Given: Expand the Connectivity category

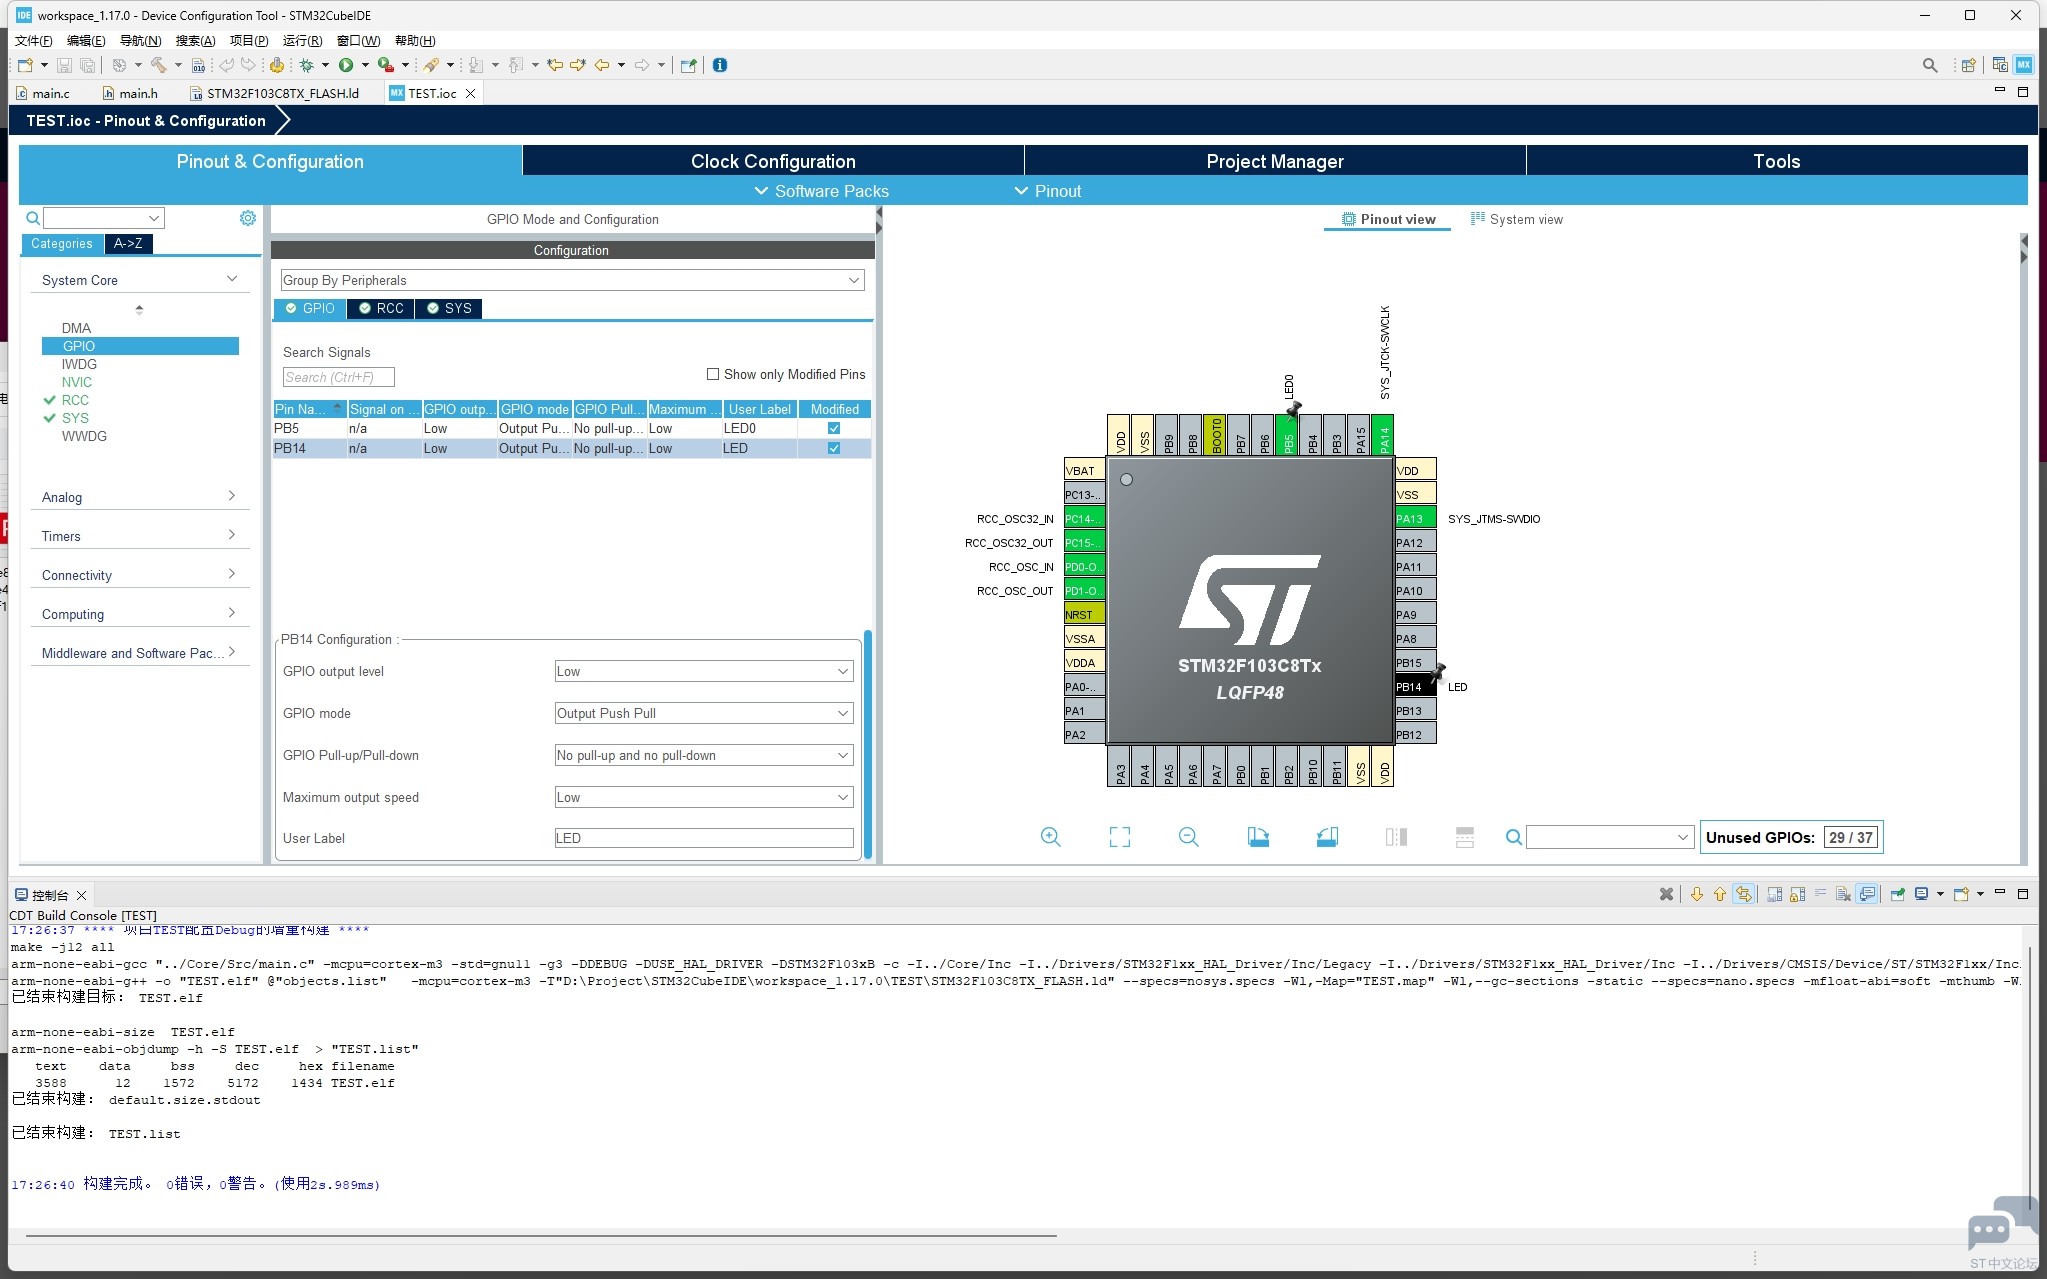Looking at the screenshot, I should tap(139, 575).
